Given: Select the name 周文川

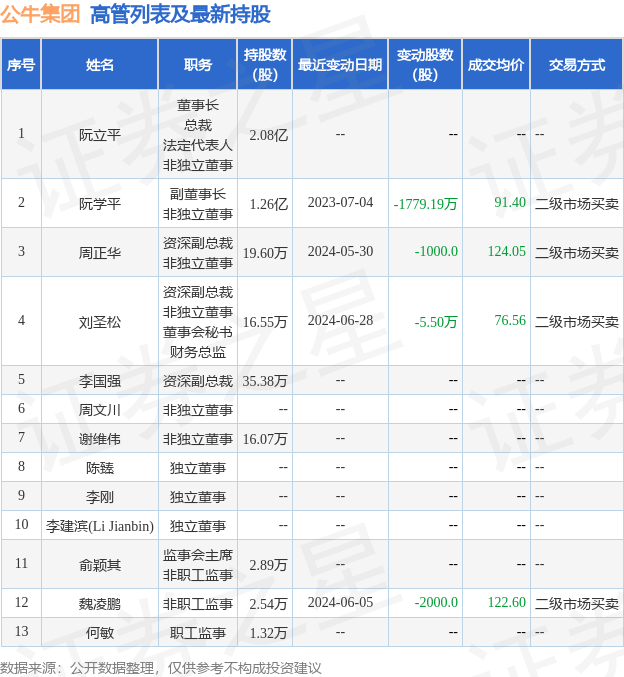Looking at the screenshot, I should (x=100, y=410).
